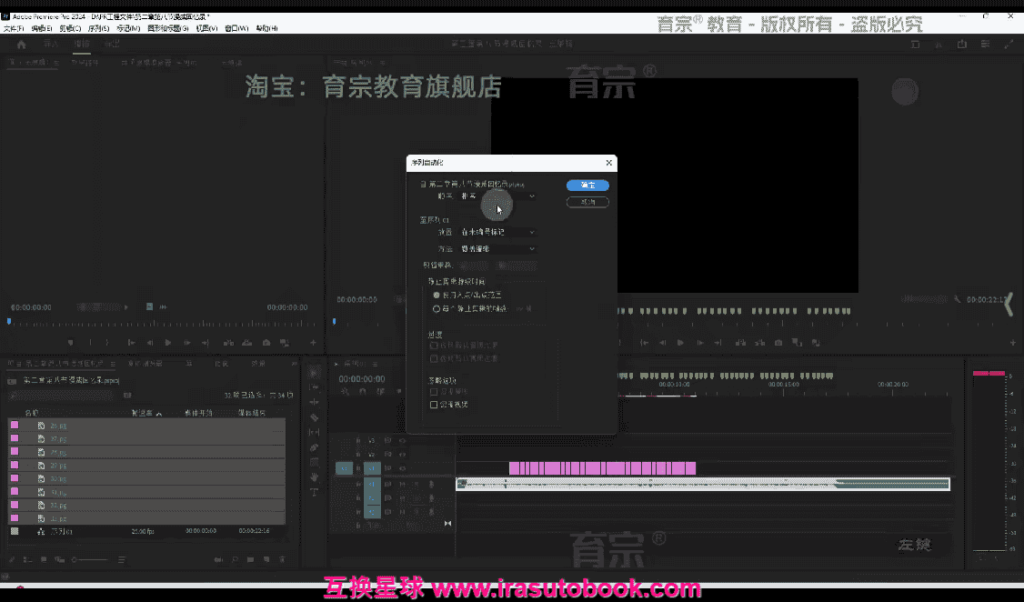Click Play in the Program monitor
Screen dimensions: 1024x602
(x=680, y=343)
